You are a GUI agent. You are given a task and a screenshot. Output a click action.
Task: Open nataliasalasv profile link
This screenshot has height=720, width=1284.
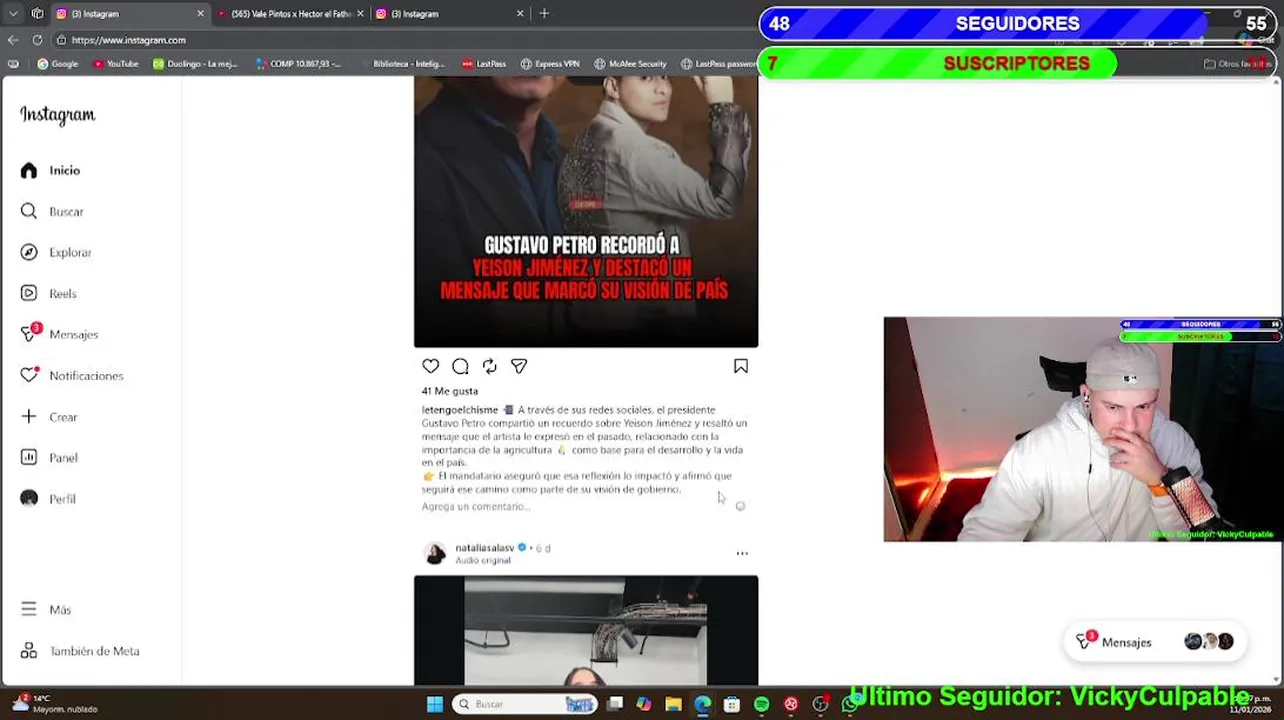coord(485,548)
